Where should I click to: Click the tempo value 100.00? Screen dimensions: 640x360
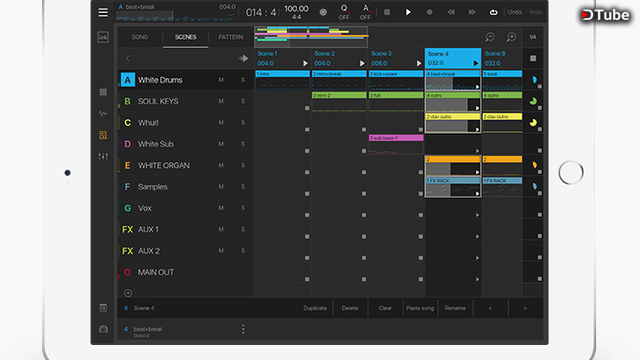click(x=296, y=9)
